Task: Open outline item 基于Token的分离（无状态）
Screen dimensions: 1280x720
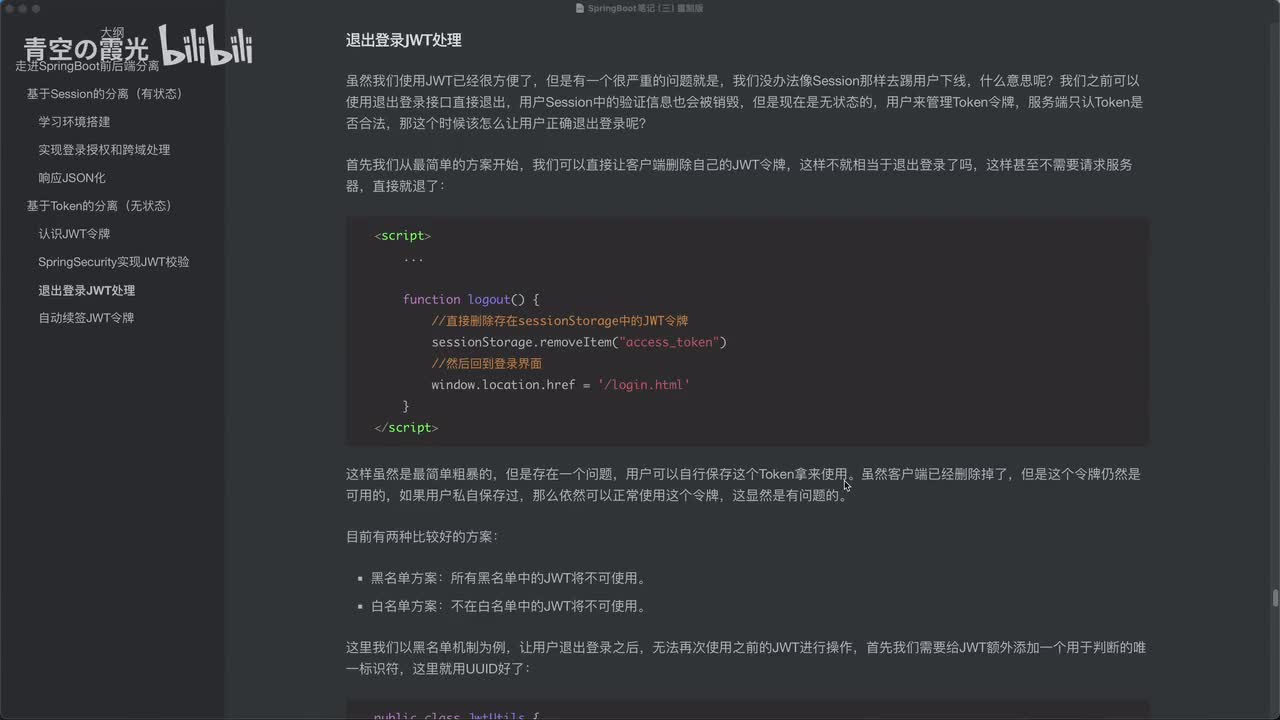Action: click(99, 206)
